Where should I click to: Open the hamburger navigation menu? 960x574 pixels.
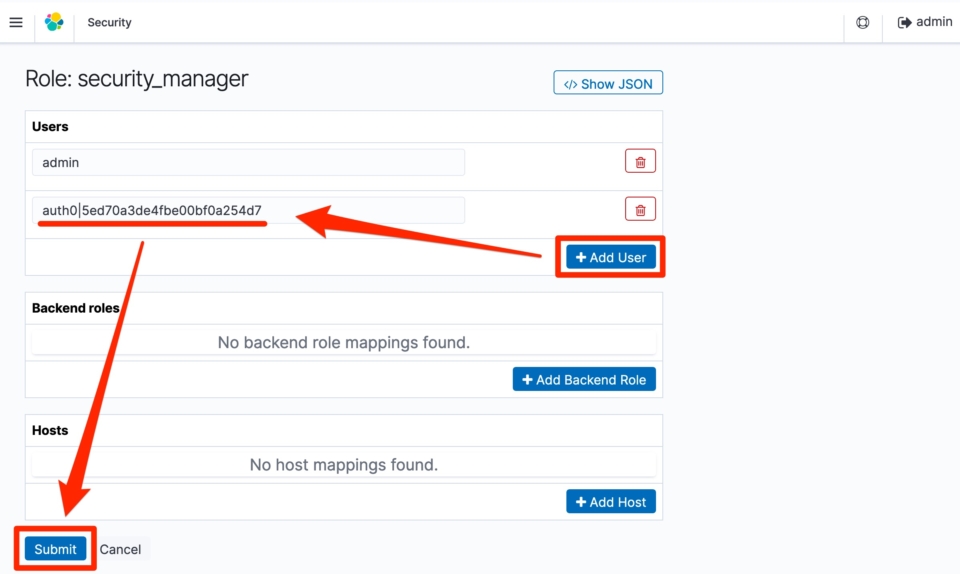coord(16,23)
